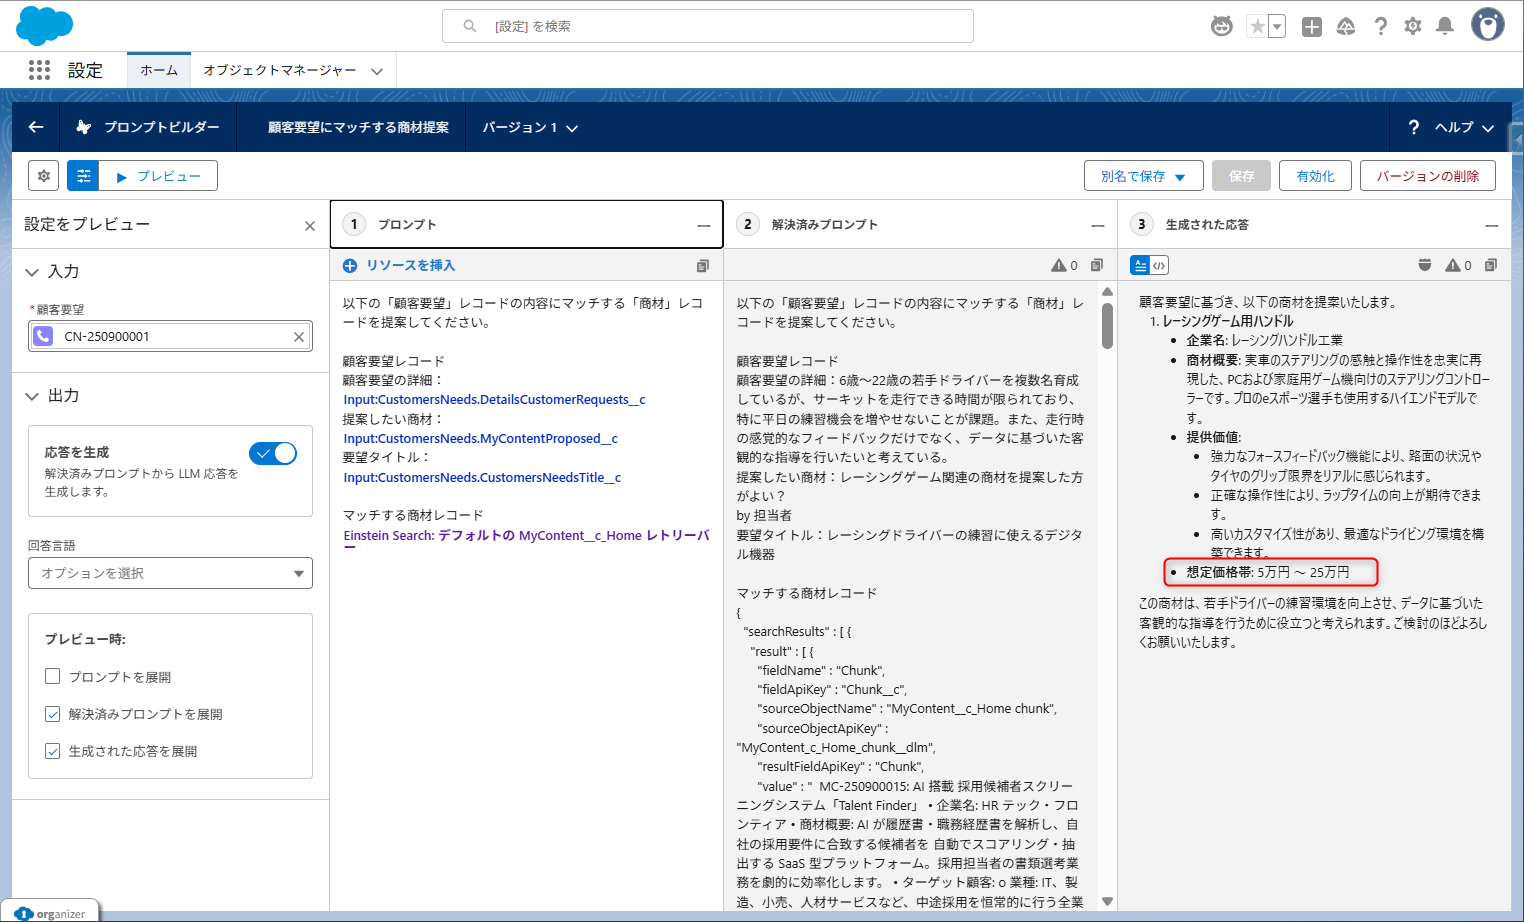Screen dimensions: 1524x922
Task: Open the notifications bell
Action: tap(1445, 26)
